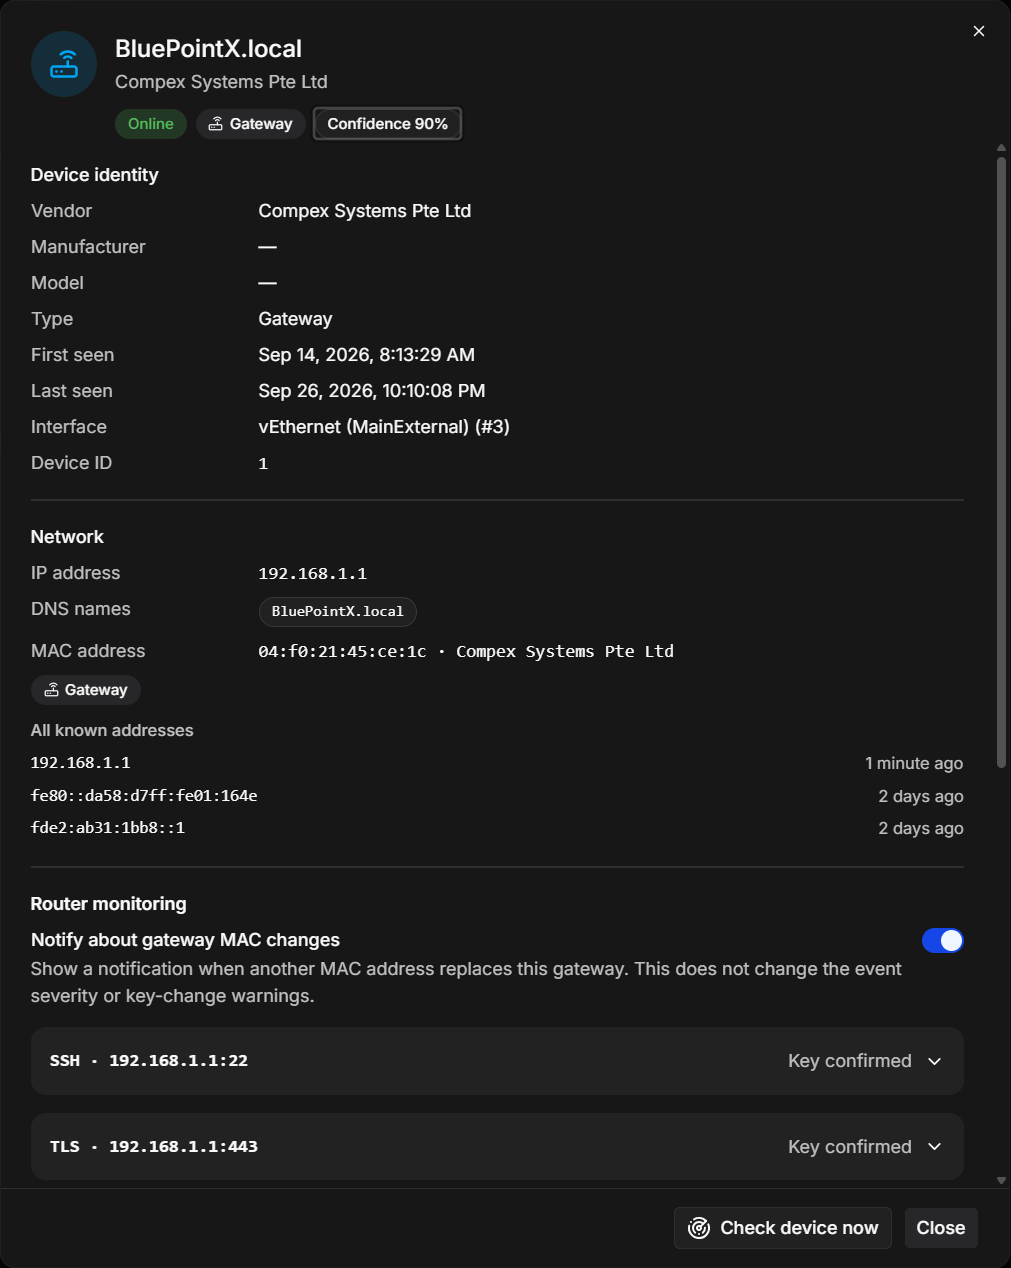Click the Vendor value Compex Systems Pte Ltd
1011x1268 pixels.
[x=365, y=211]
